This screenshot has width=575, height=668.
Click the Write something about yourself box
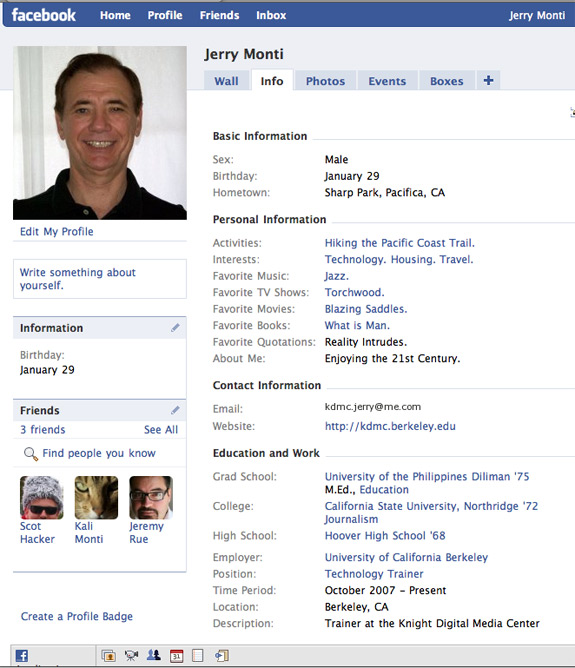tap(100, 279)
